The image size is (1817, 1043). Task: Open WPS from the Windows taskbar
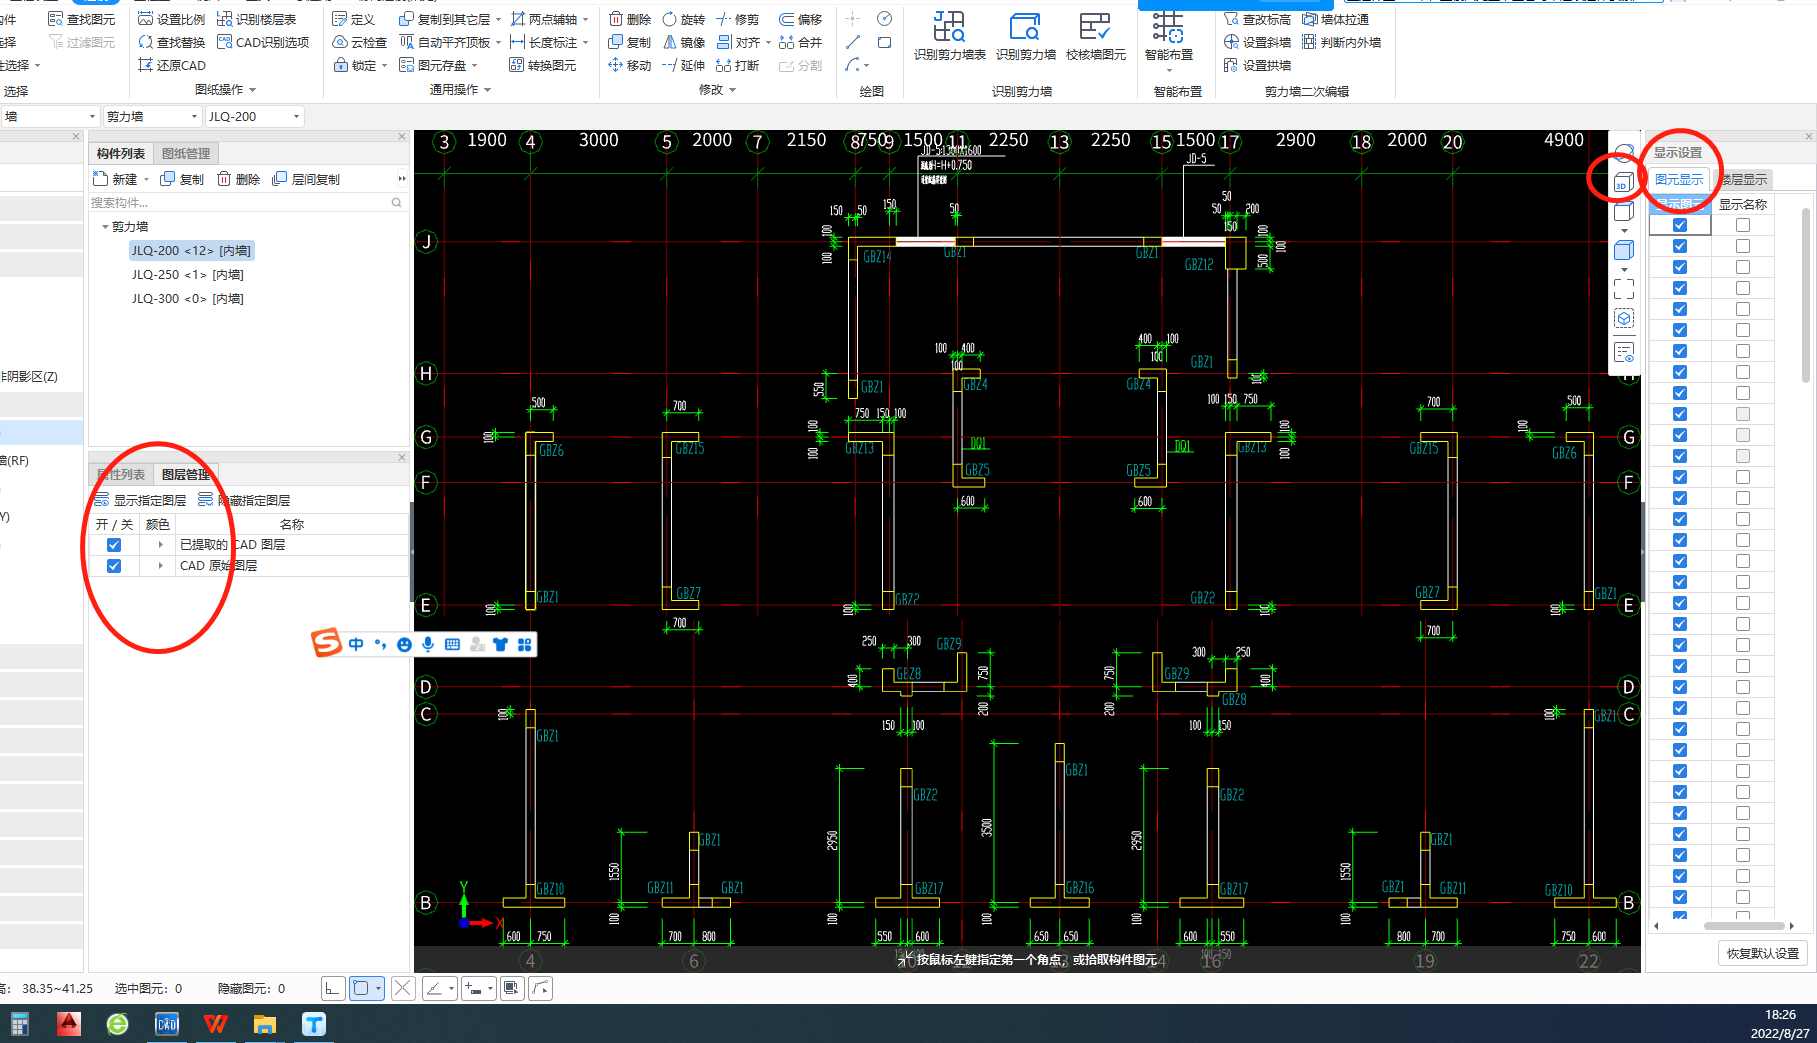pos(215,1023)
